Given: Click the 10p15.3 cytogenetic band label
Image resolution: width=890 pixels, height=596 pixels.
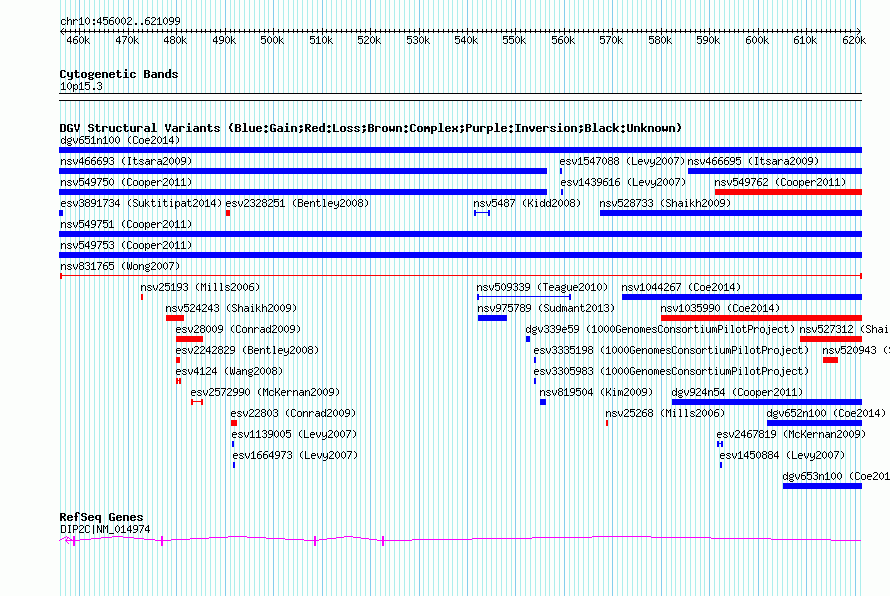Looking at the screenshot, I should point(81,86).
